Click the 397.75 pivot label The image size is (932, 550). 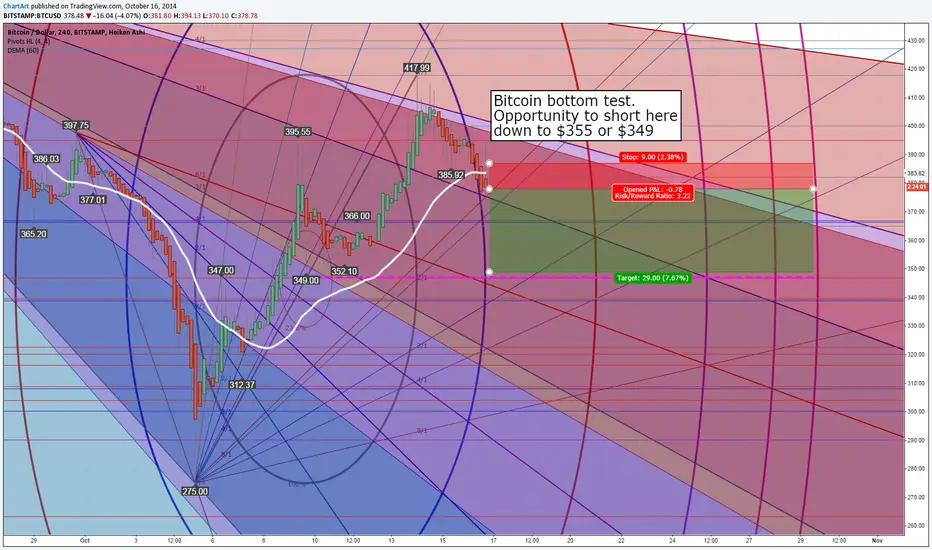(x=76, y=125)
